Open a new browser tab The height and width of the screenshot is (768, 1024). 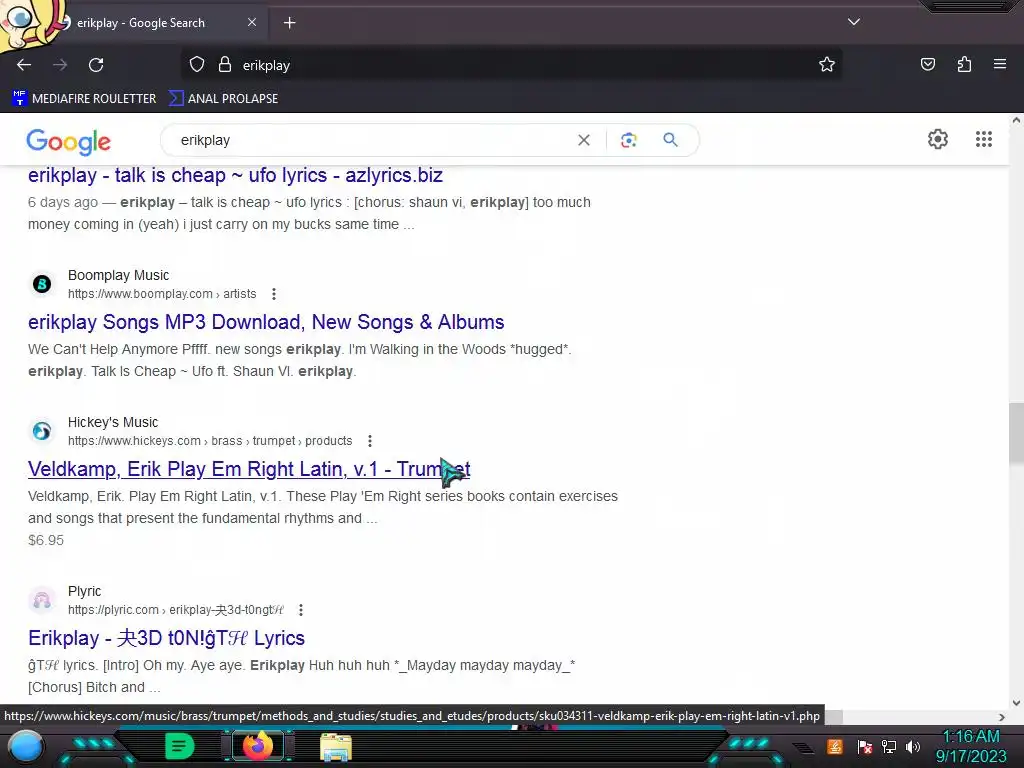pyautogui.click(x=289, y=23)
